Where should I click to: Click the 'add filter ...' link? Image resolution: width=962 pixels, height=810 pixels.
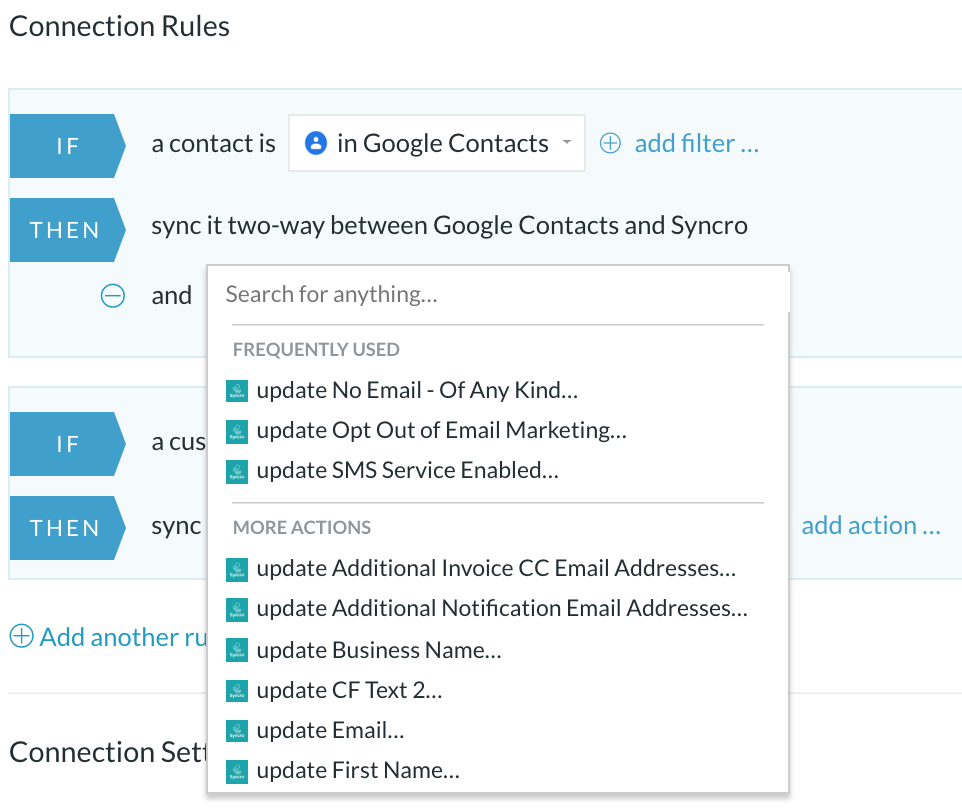tap(696, 144)
